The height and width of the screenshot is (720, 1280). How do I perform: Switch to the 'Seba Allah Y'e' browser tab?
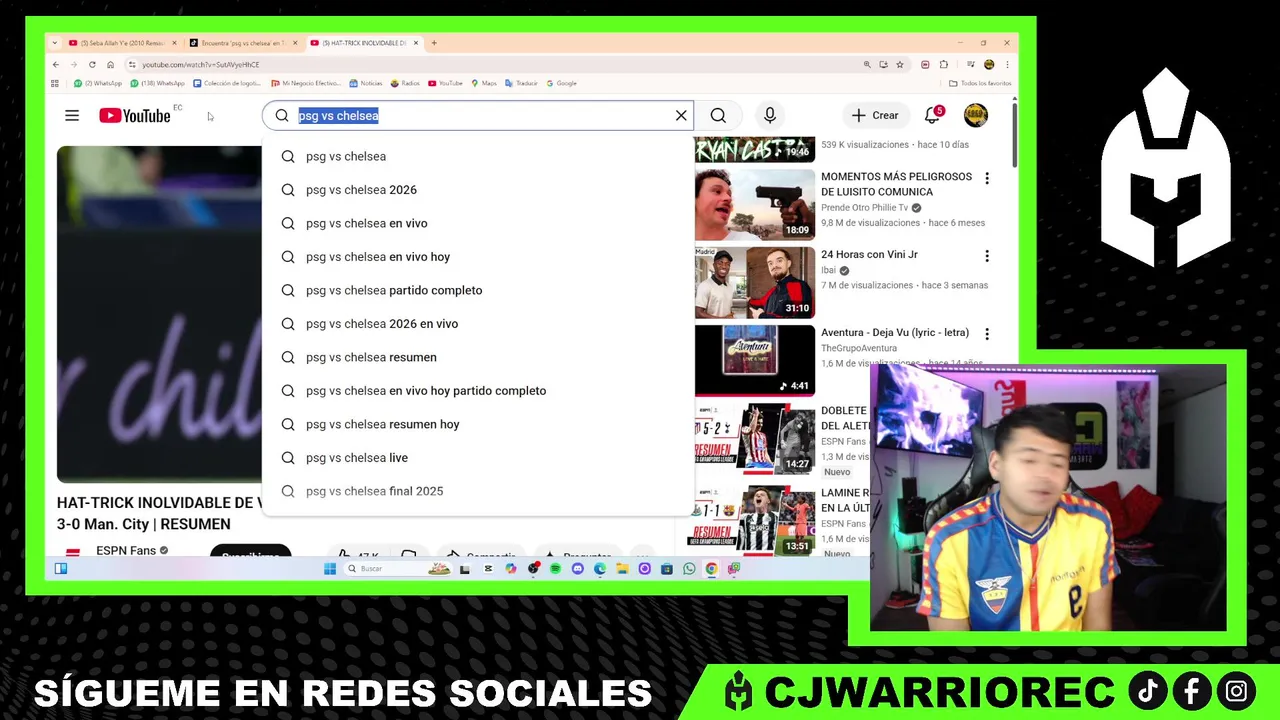123,43
